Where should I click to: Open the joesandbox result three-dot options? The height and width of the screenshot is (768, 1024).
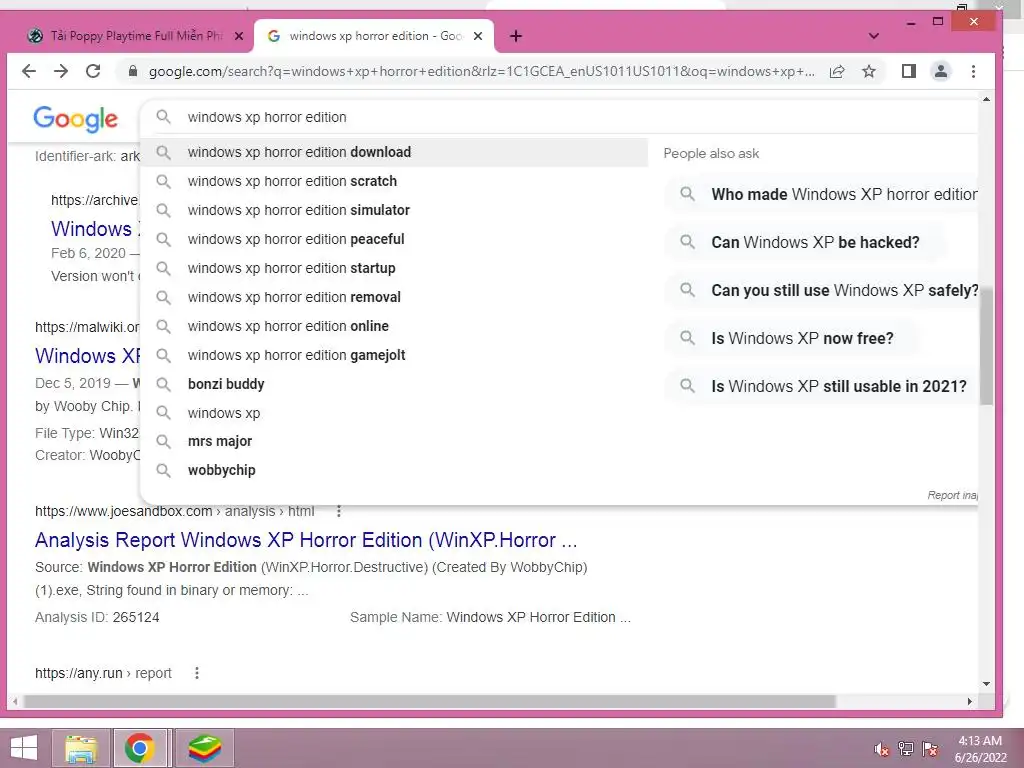338,511
